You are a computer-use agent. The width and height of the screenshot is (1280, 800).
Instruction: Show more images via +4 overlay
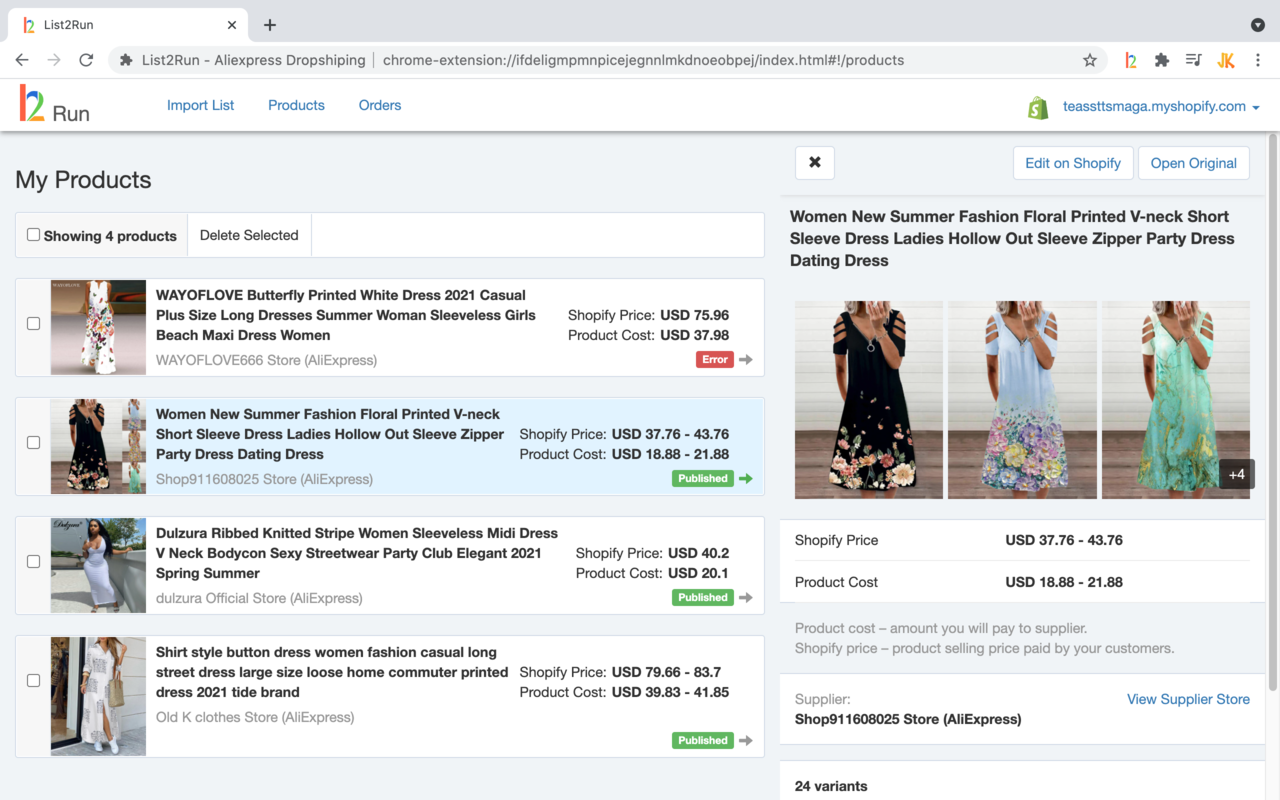pos(1236,474)
